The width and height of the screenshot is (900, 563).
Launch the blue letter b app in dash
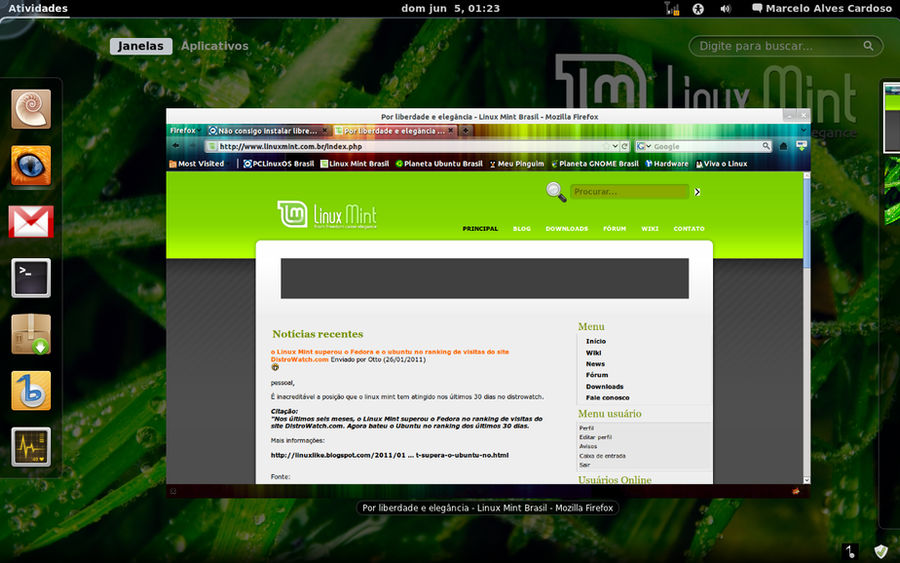[31, 390]
